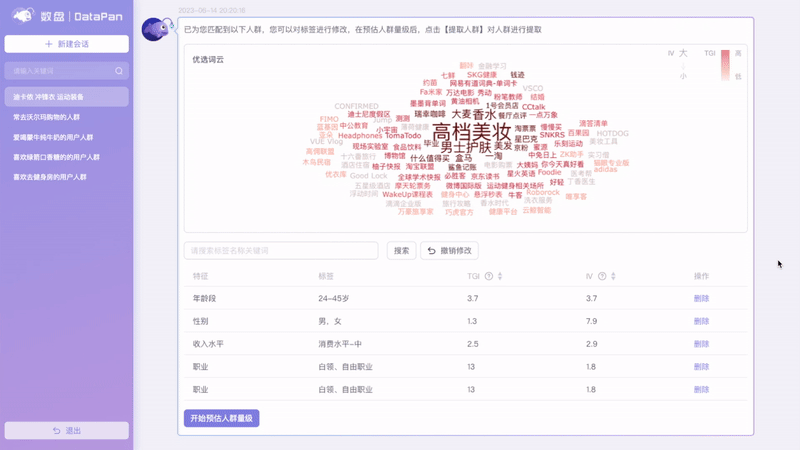The width and height of the screenshot is (800, 450).
Task: Click 盒马 in the word cloud
Action: pos(463,158)
